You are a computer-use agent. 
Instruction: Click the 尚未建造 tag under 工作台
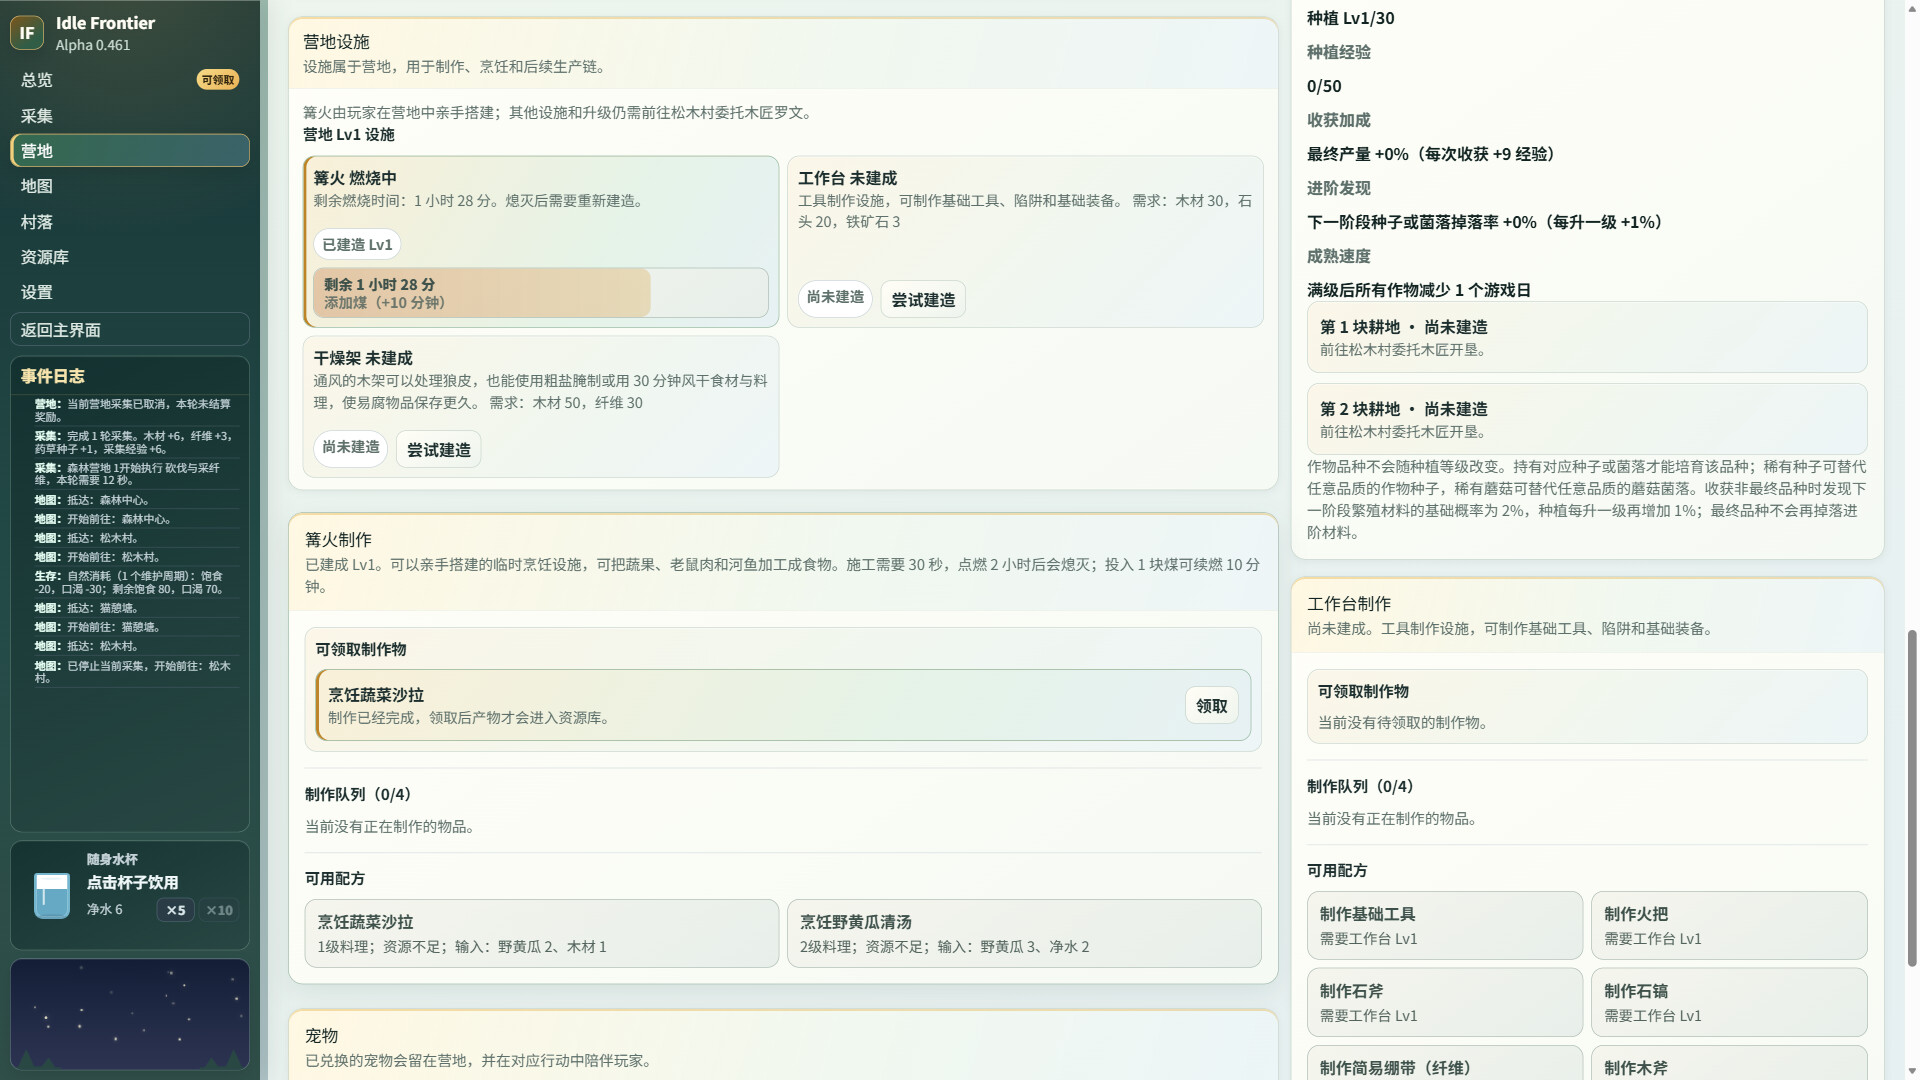[x=835, y=298]
